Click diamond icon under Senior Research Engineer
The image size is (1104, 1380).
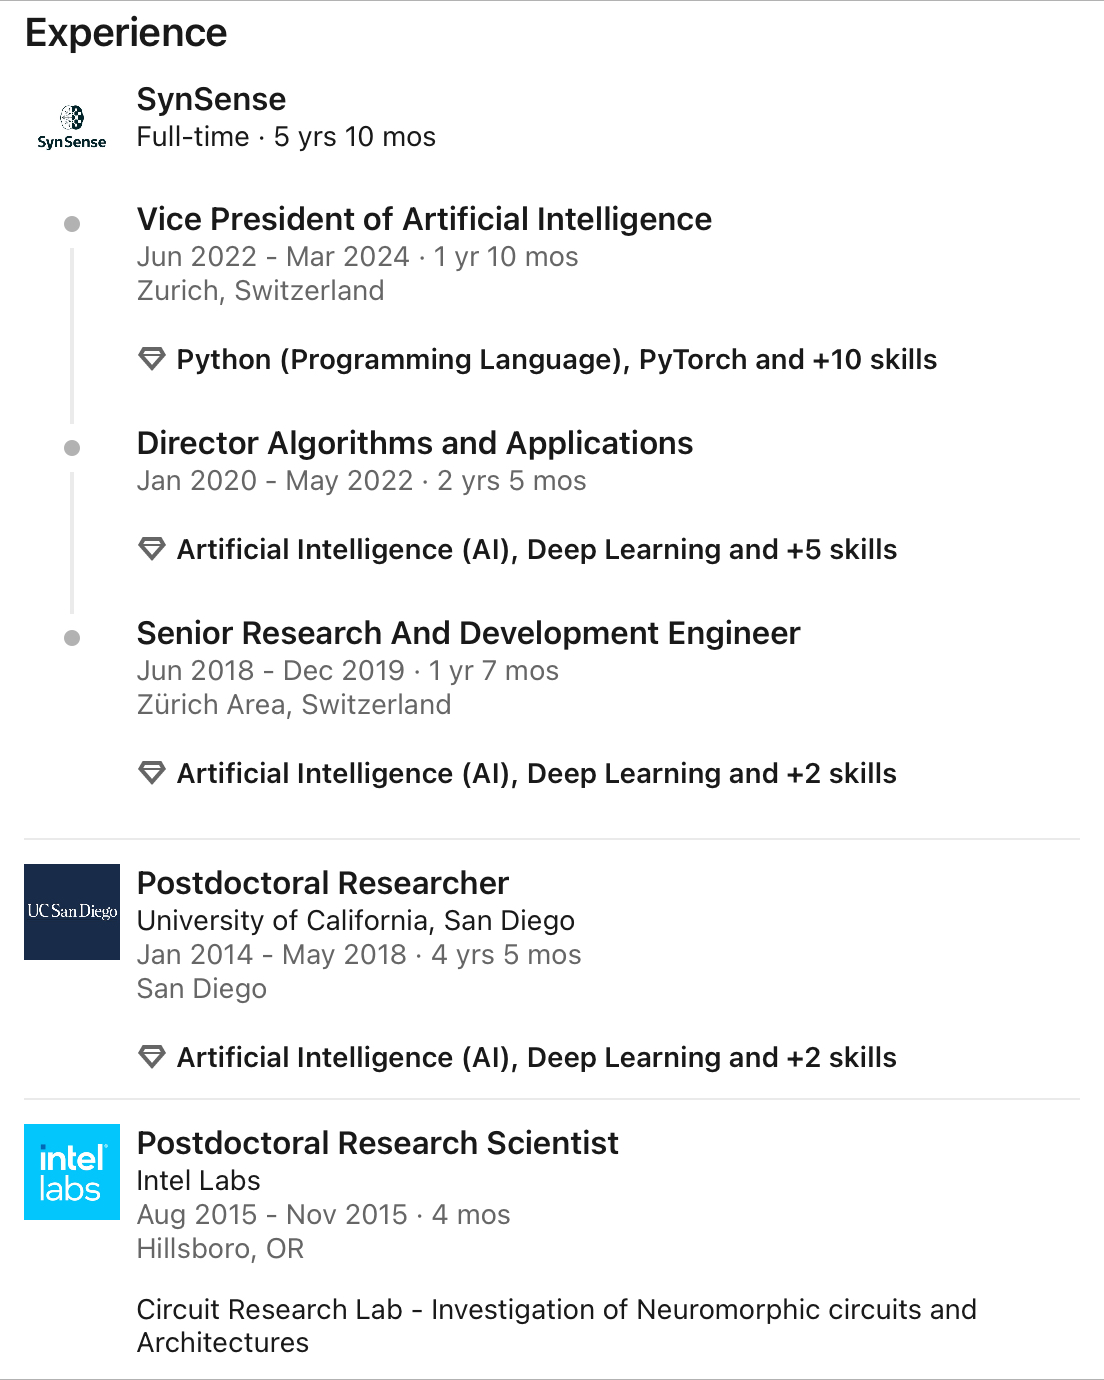pos(152,773)
